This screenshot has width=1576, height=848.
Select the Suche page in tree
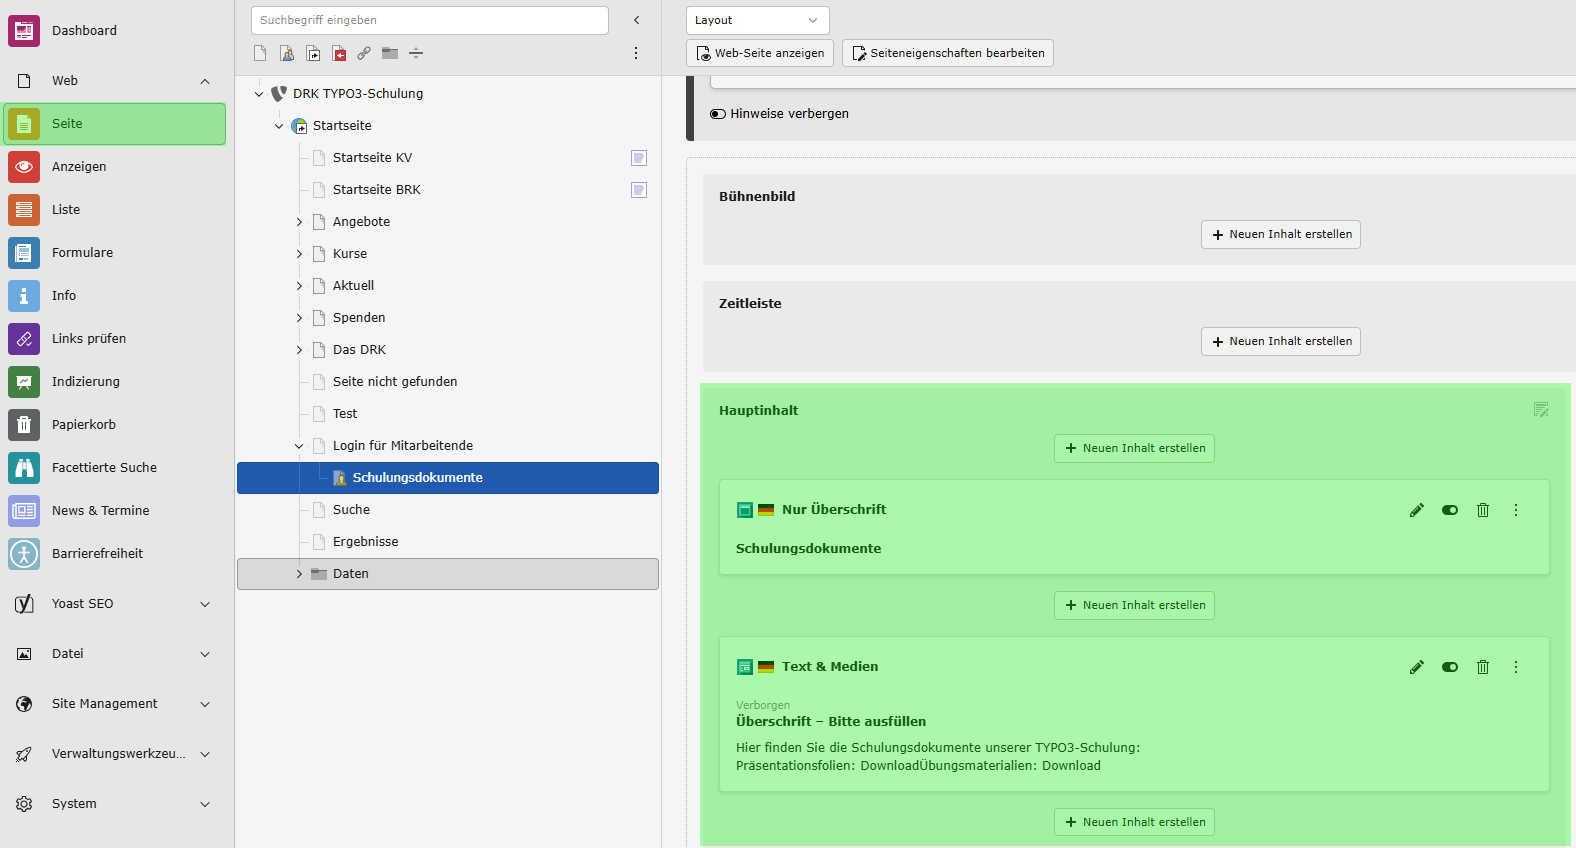pyautogui.click(x=351, y=510)
